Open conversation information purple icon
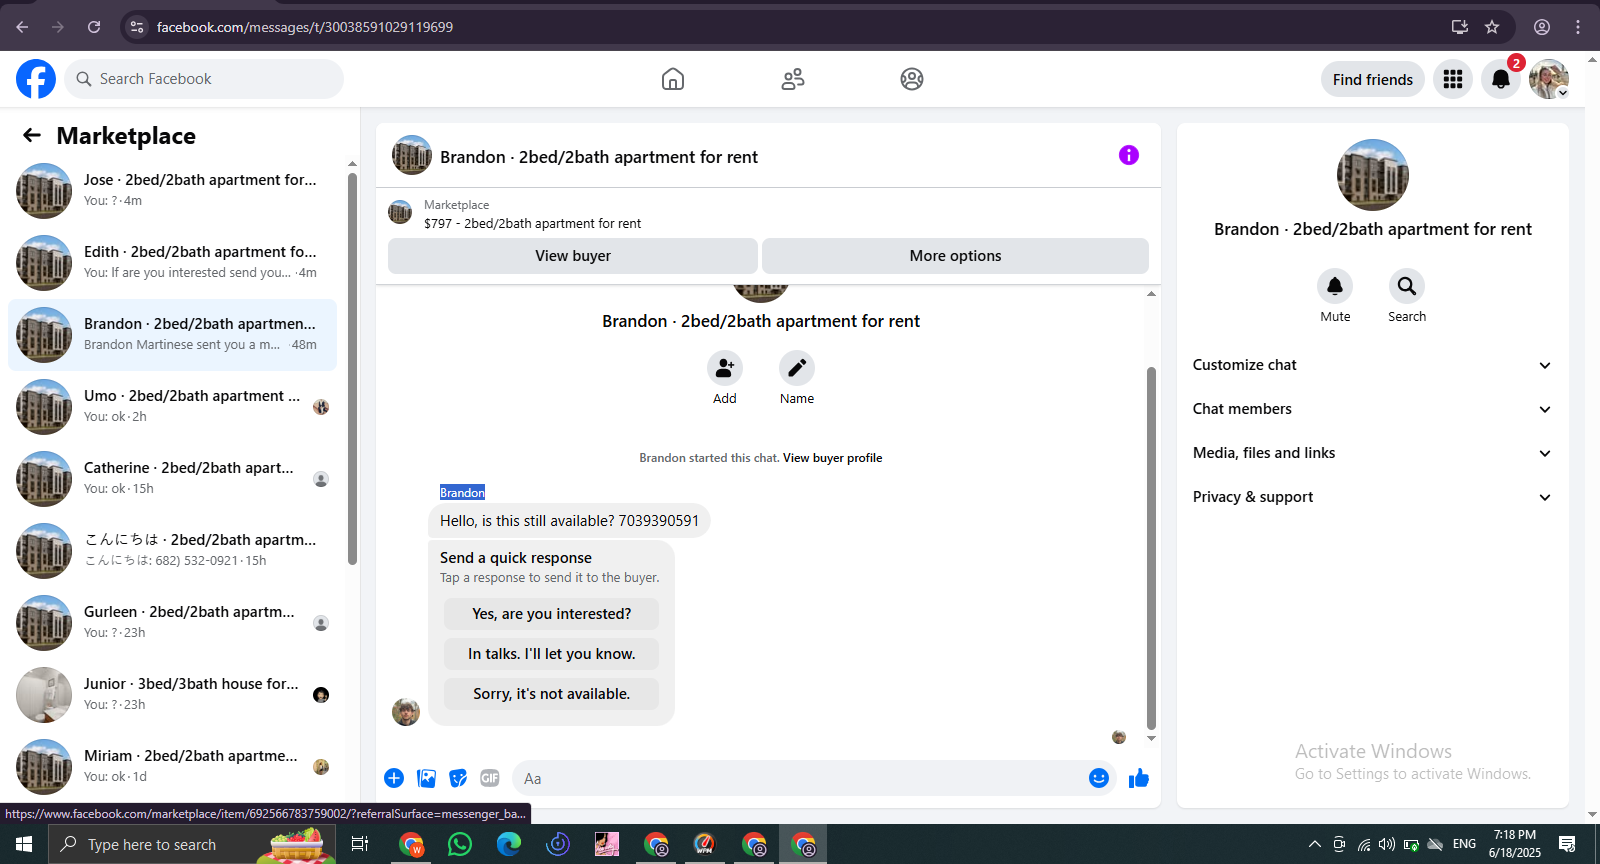The height and width of the screenshot is (864, 1600). click(x=1129, y=155)
